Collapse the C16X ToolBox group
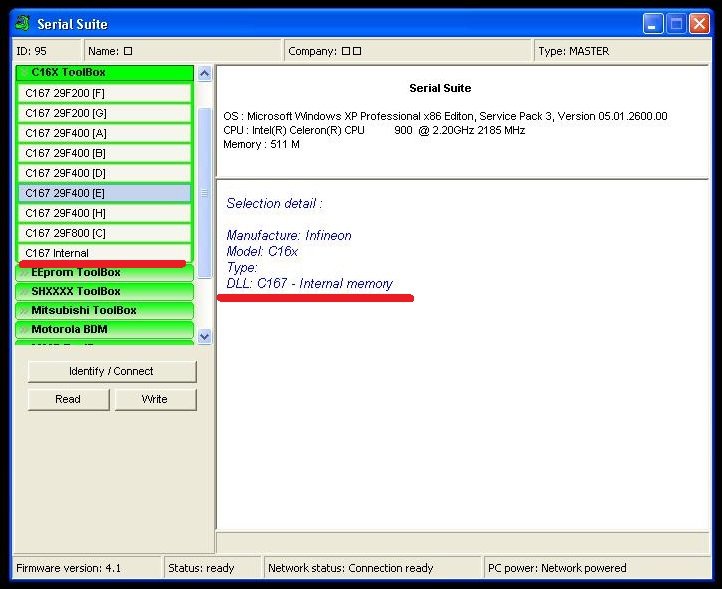 [104, 73]
